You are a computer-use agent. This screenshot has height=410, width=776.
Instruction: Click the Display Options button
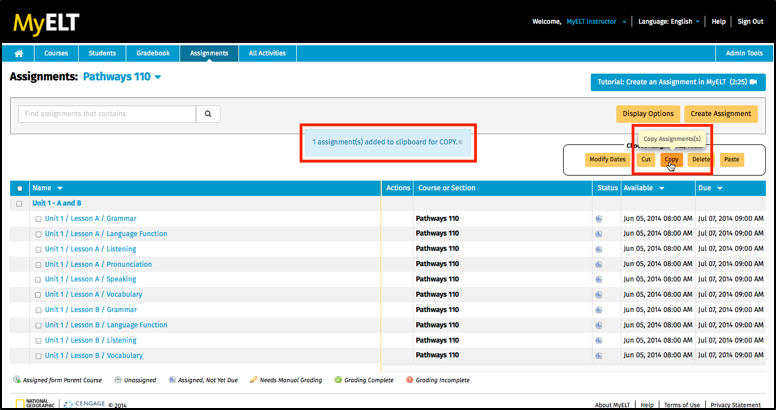(648, 114)
